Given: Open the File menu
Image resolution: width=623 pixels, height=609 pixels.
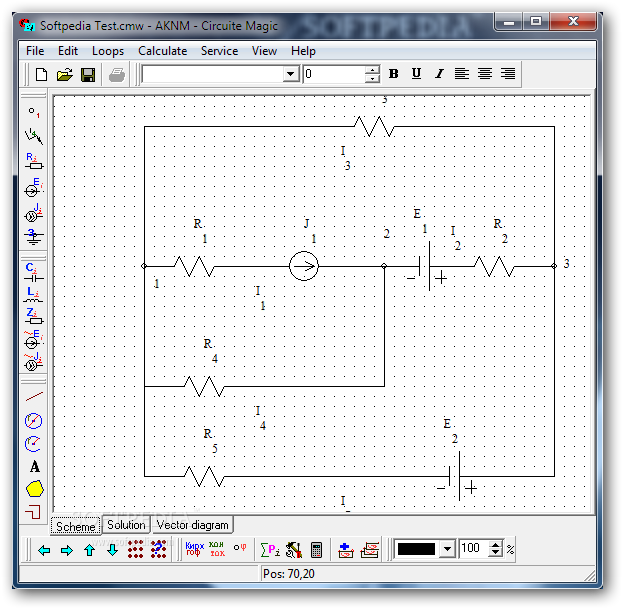Looking at the screenshot, I should 35,51.
